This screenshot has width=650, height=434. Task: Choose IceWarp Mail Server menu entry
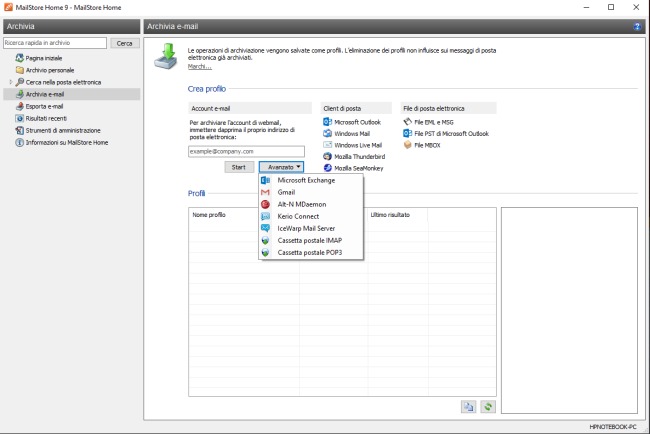pos(311,228)
